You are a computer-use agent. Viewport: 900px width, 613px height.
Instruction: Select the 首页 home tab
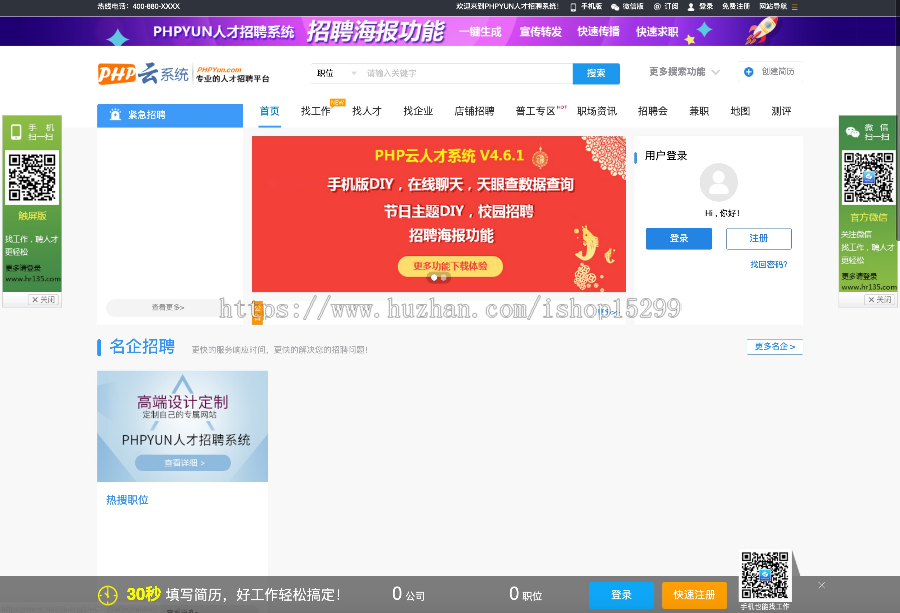tap(269, 111)
